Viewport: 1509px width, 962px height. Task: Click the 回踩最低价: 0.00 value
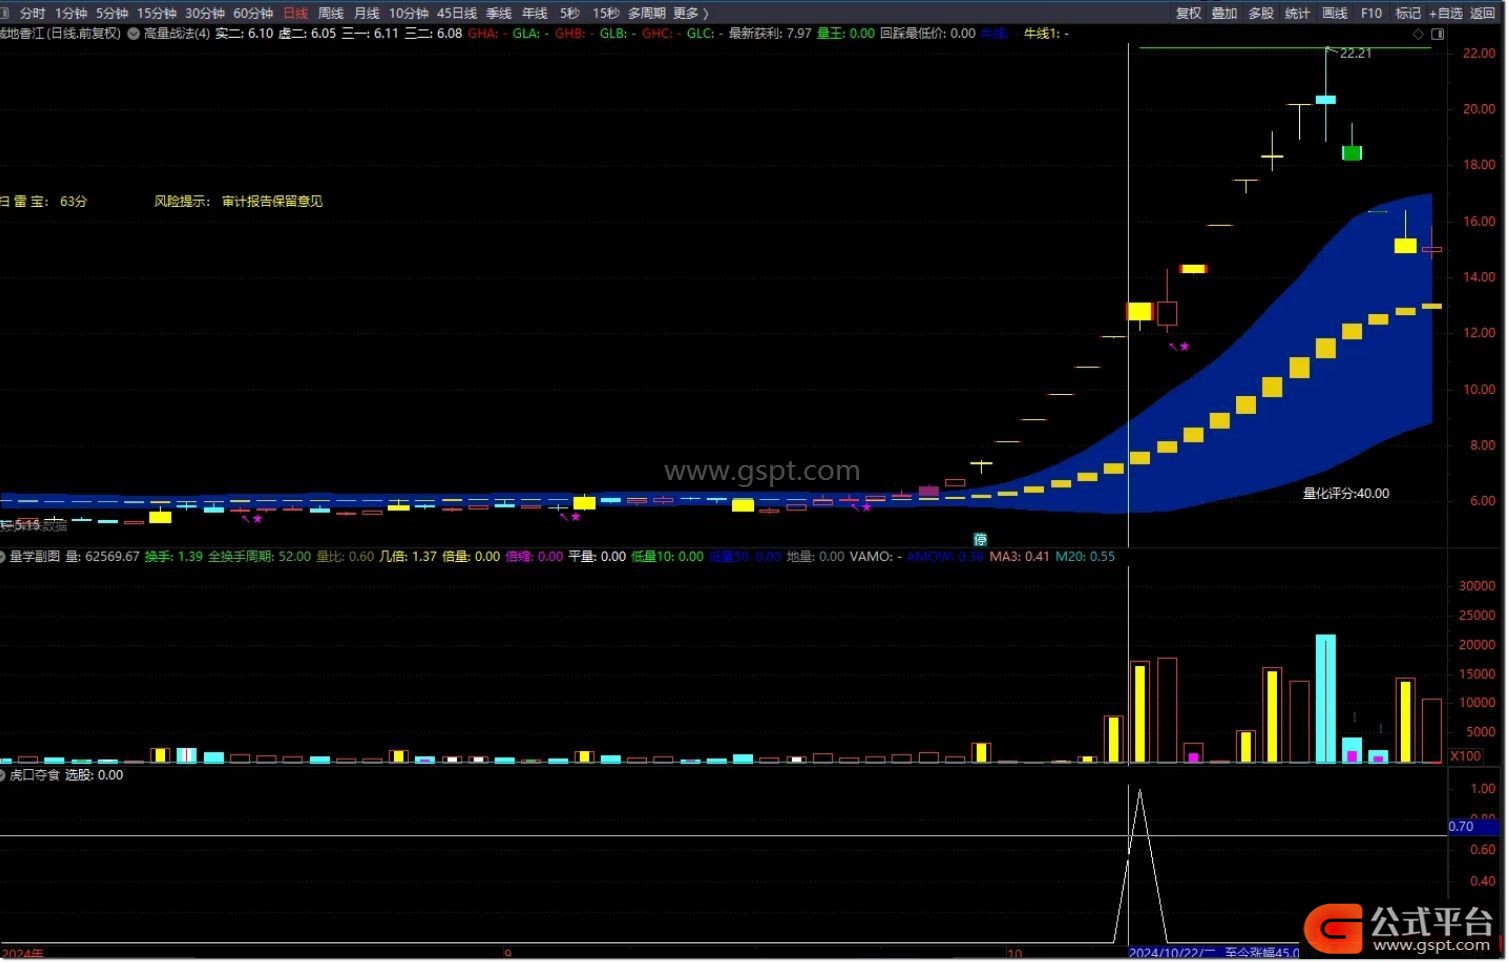point(927,34)
